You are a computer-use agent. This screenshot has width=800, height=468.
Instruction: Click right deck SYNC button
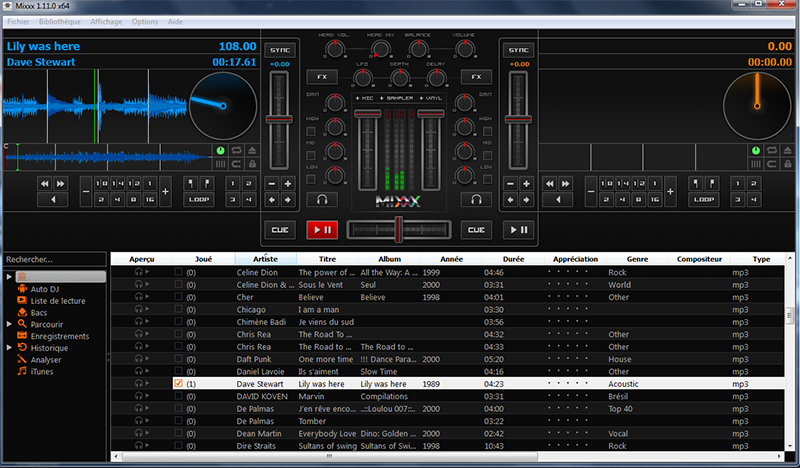[518, 50]
